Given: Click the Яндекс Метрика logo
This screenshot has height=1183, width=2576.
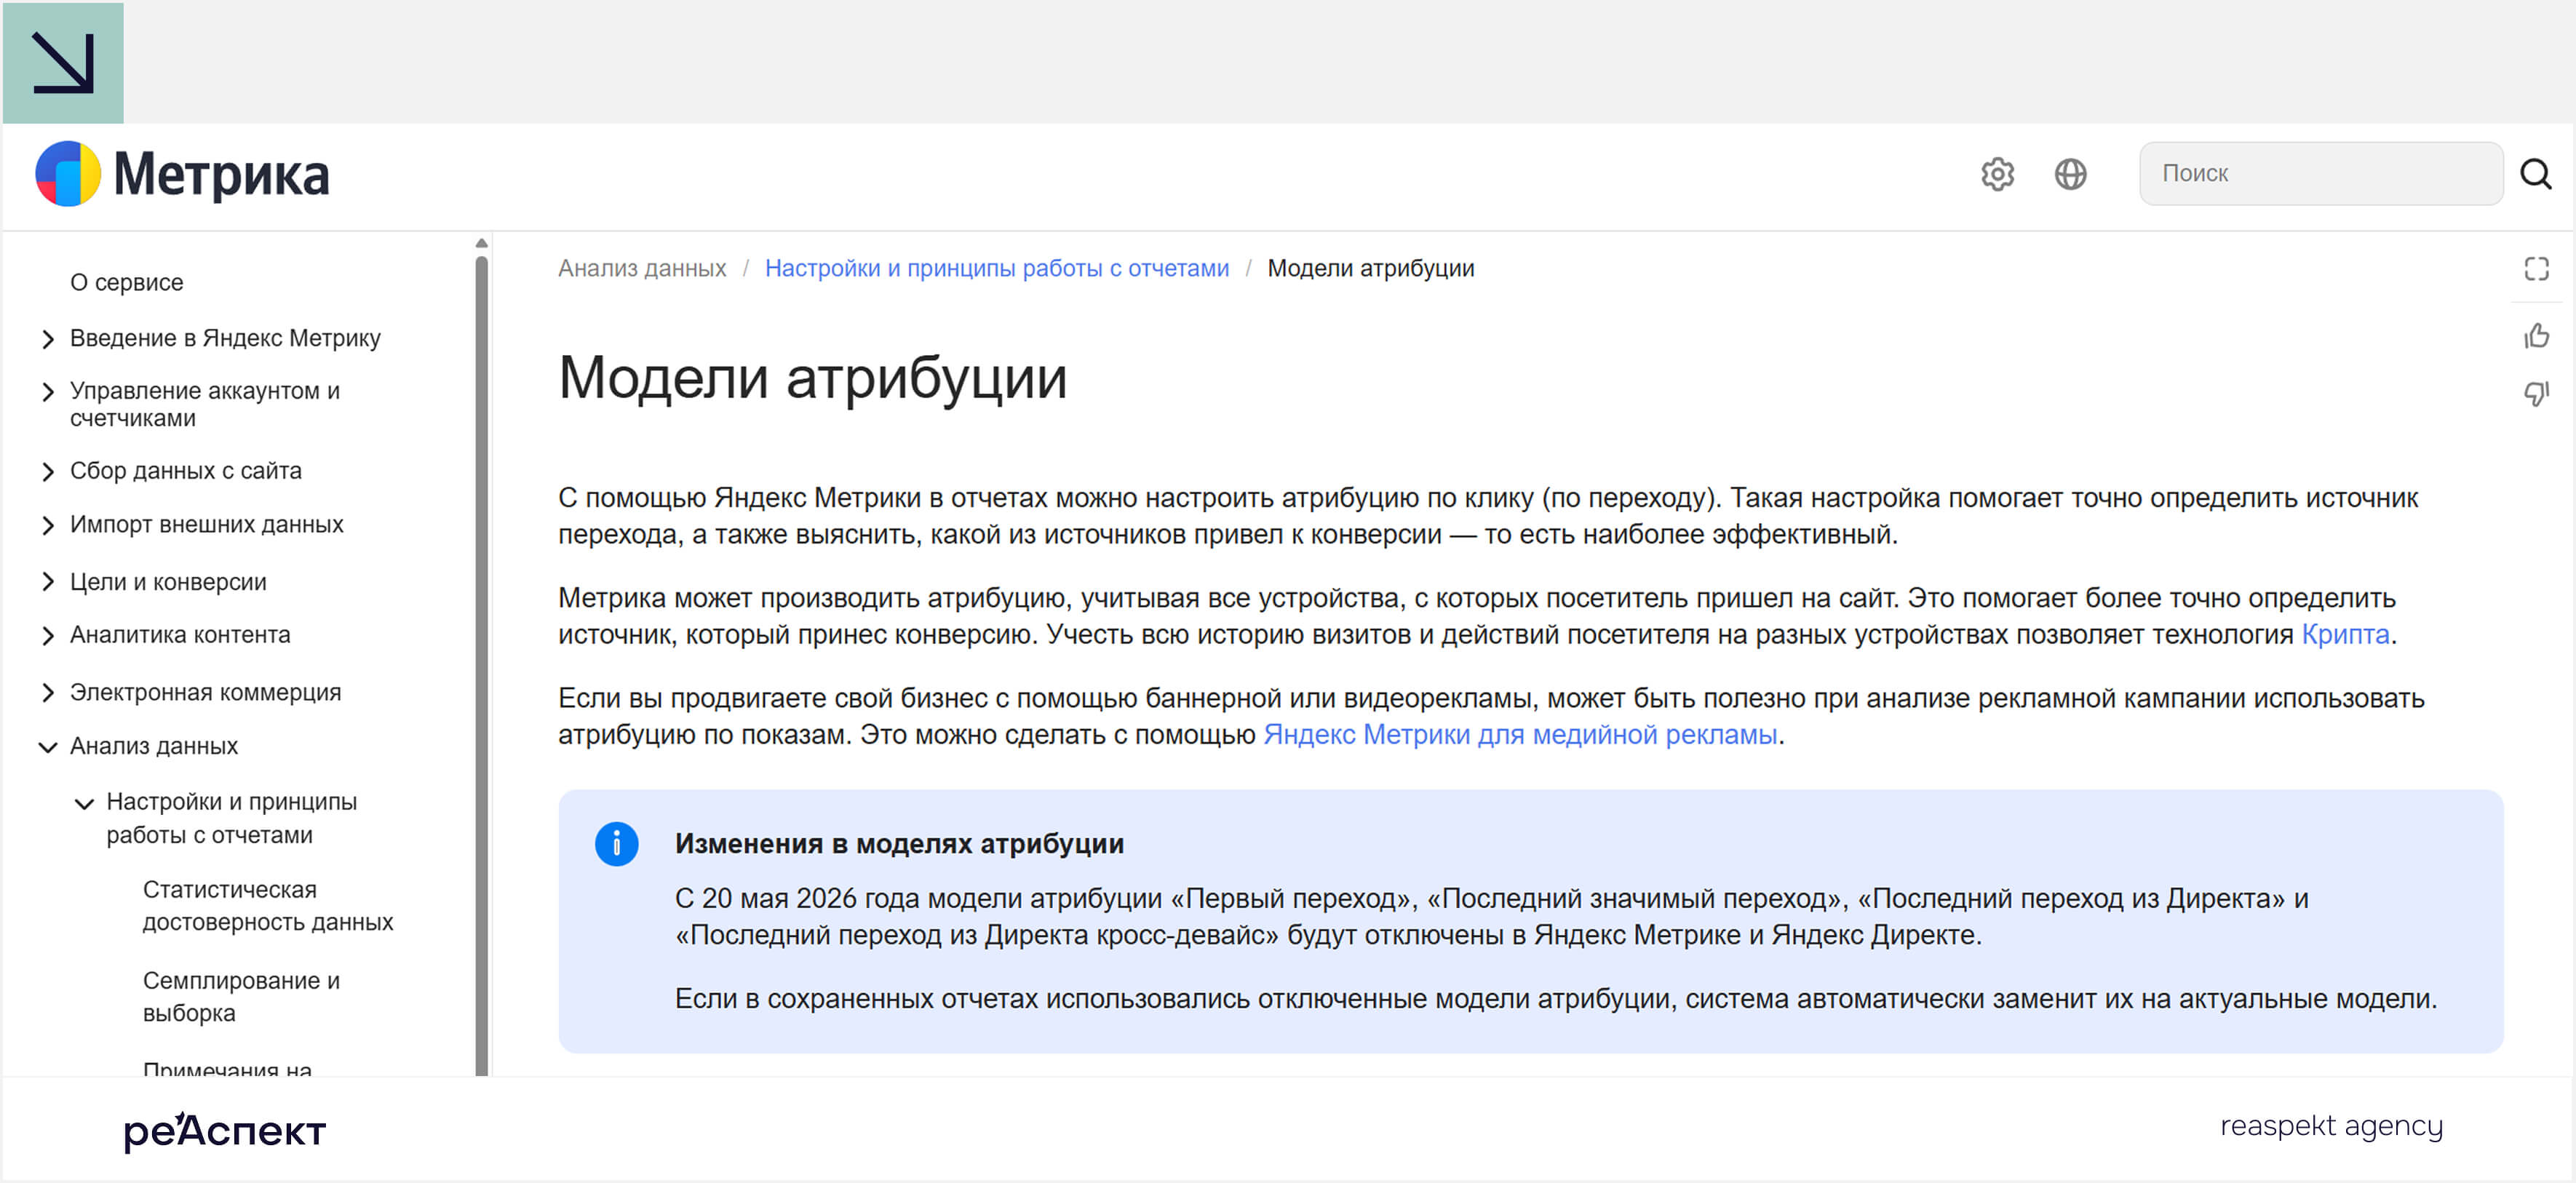Looking at the screenshot, I should [182, 174].
